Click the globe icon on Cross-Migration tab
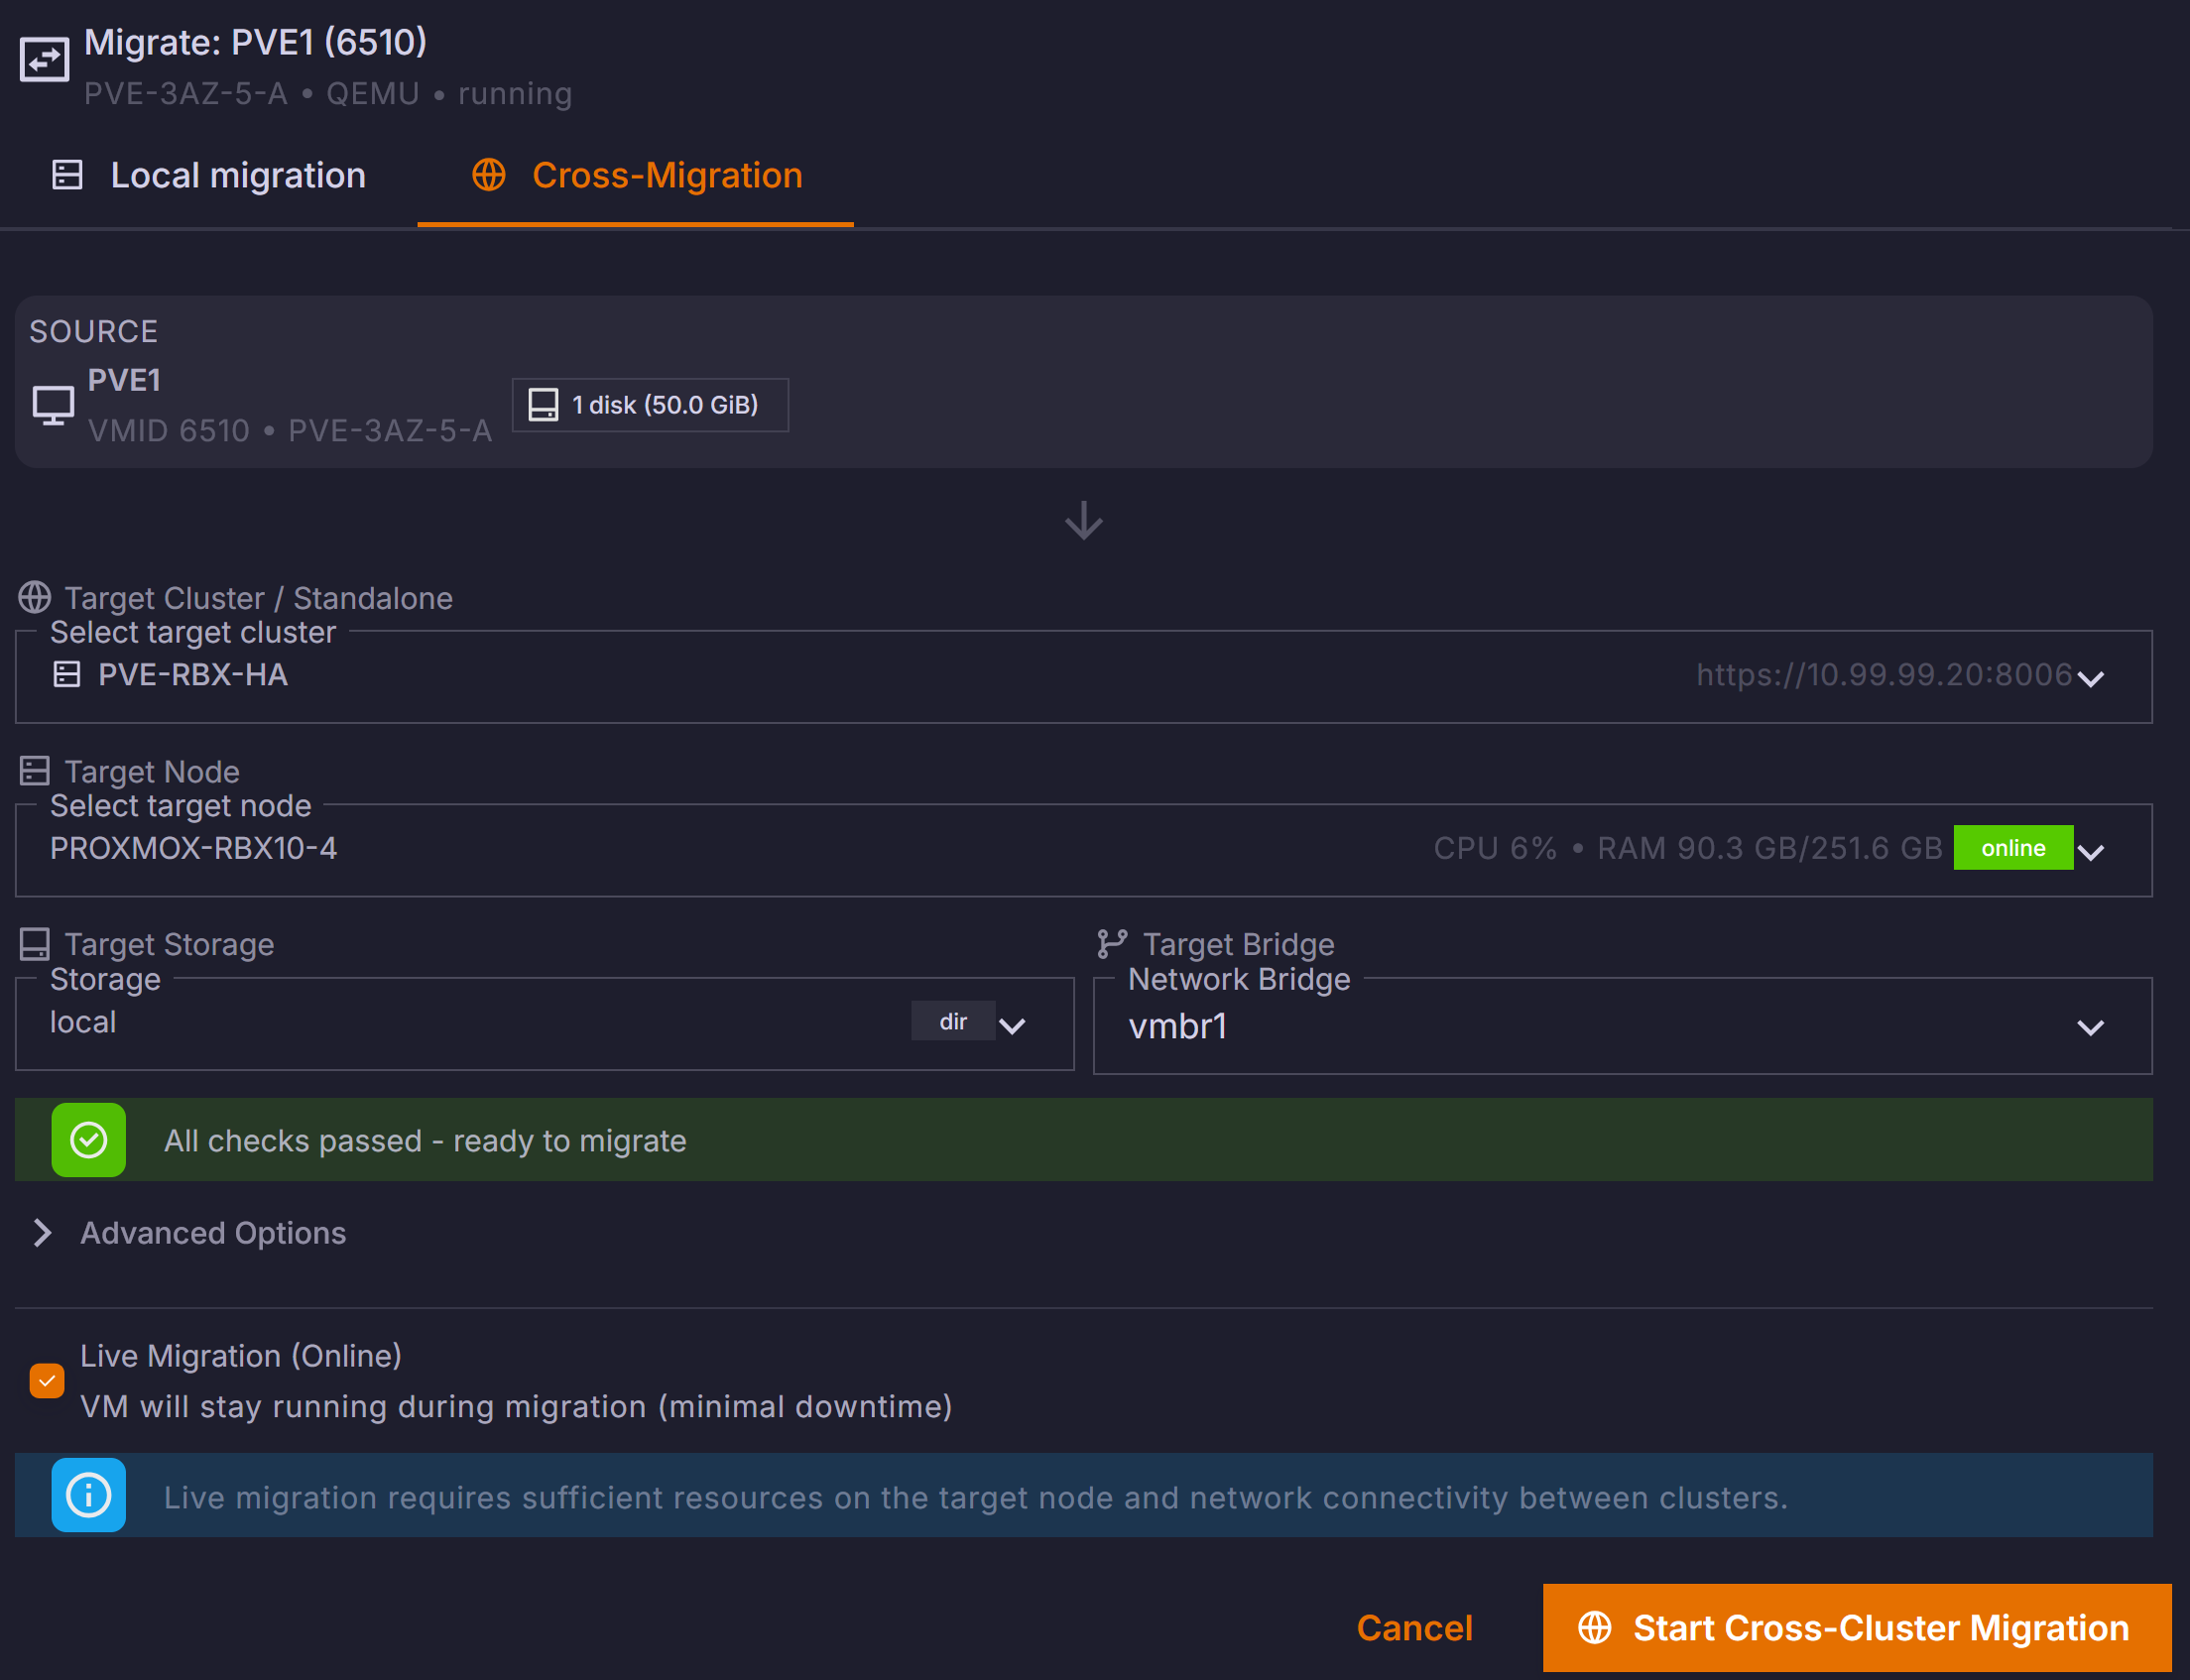 pyautogui.click(x=488, y=175)
